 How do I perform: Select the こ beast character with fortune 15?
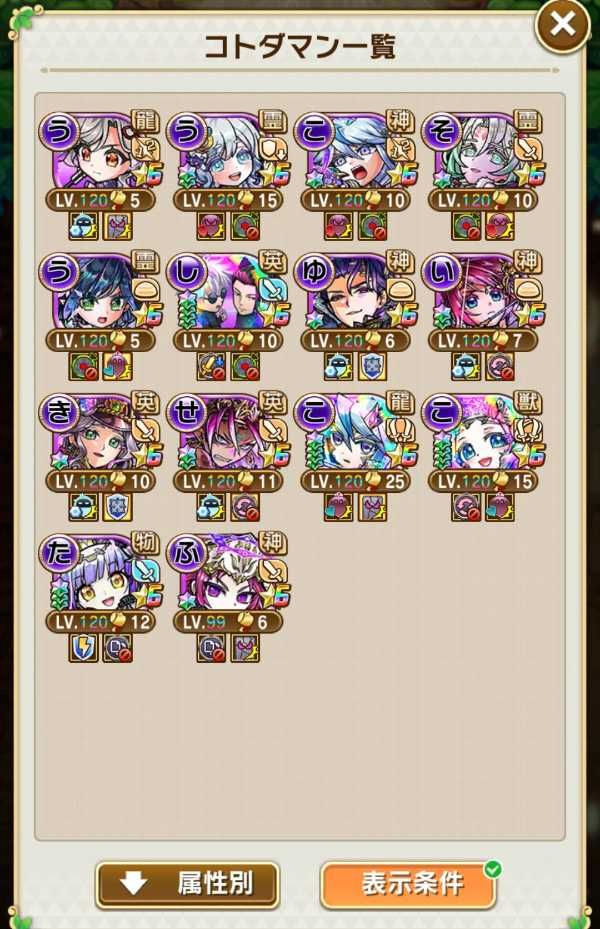[483, 441]
